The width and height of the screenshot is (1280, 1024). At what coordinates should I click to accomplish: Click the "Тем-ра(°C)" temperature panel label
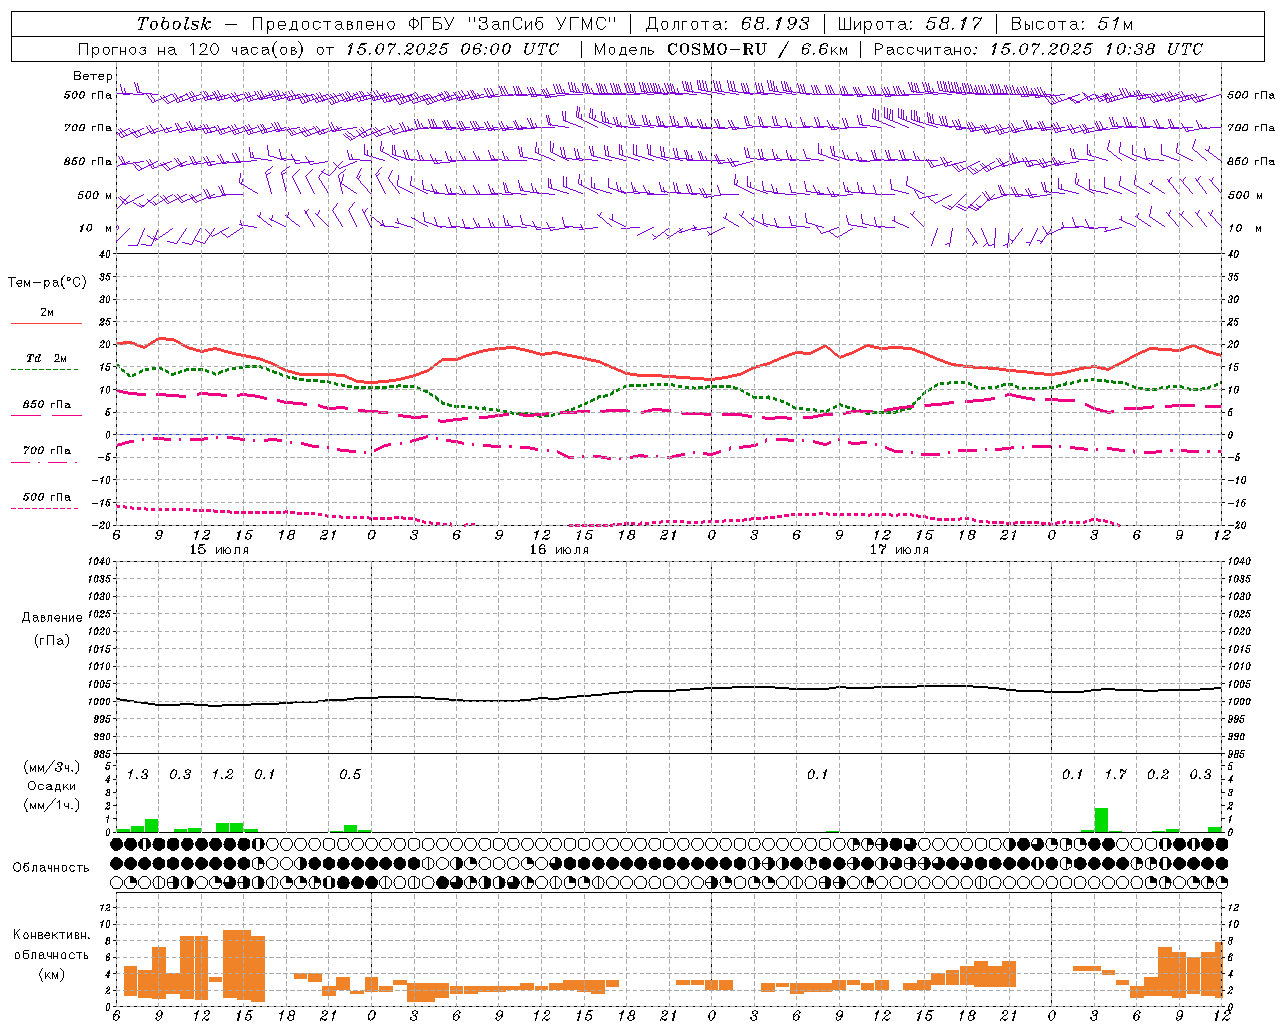[48, 283]
